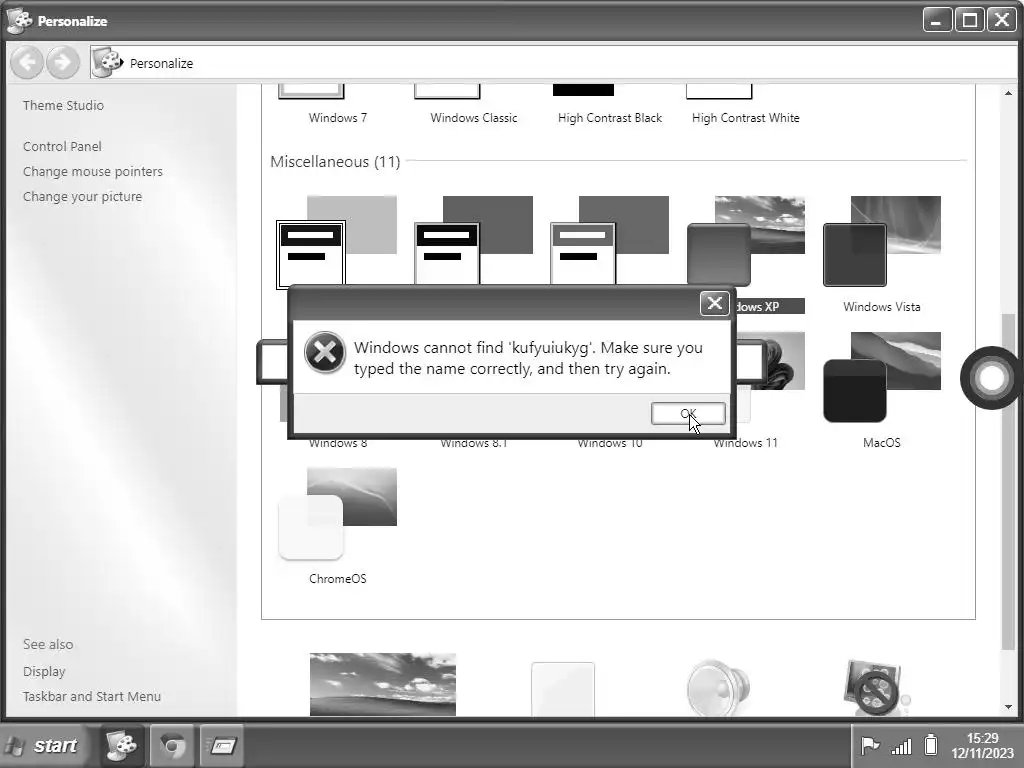
Task: Click the Personalize taskbar icon
Action: (121, 745)
